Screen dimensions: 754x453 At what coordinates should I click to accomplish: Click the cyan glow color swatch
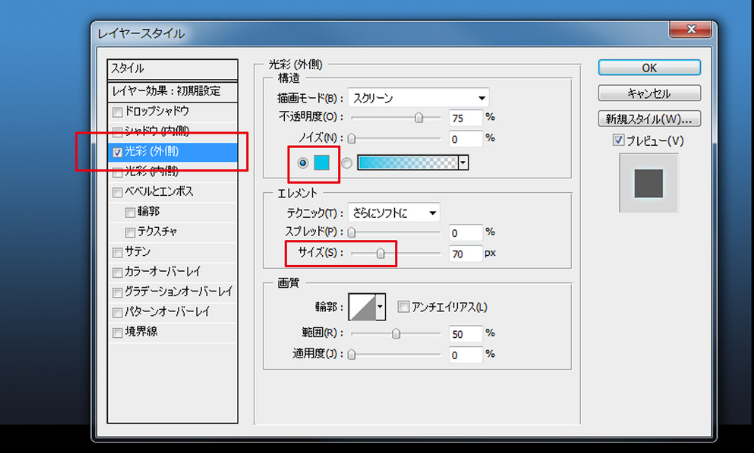click(x=322, y=162)
